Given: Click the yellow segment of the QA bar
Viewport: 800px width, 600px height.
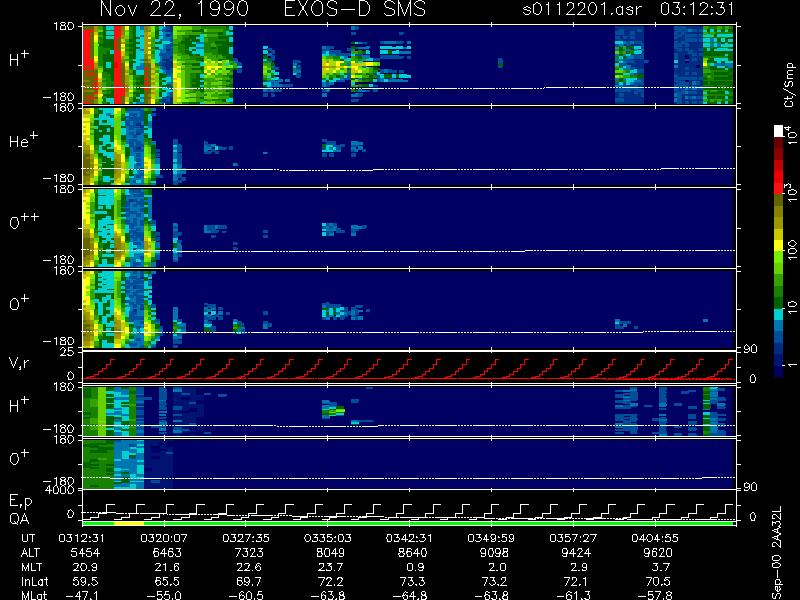Looking at the screenshot, I should tap(129, 523).
